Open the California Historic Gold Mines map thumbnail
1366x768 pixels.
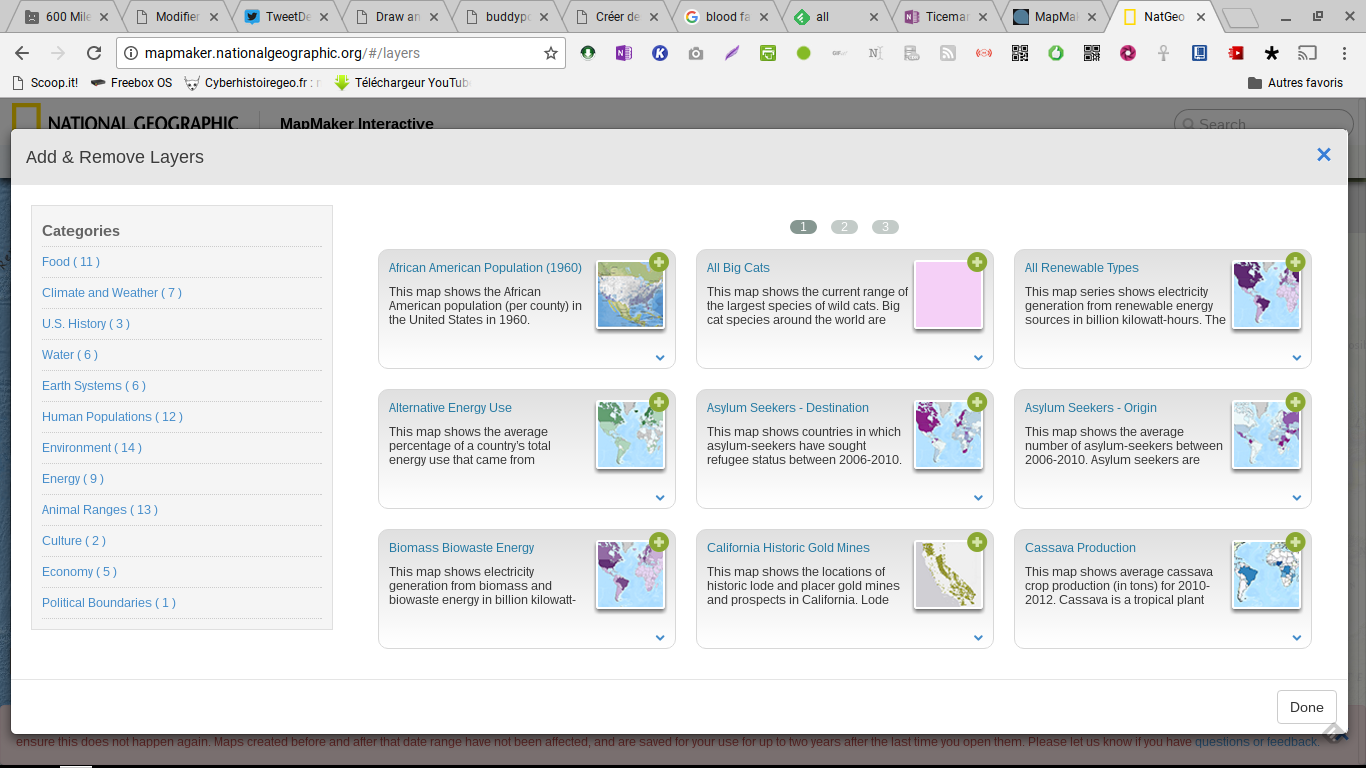click(x=948, y=575)
